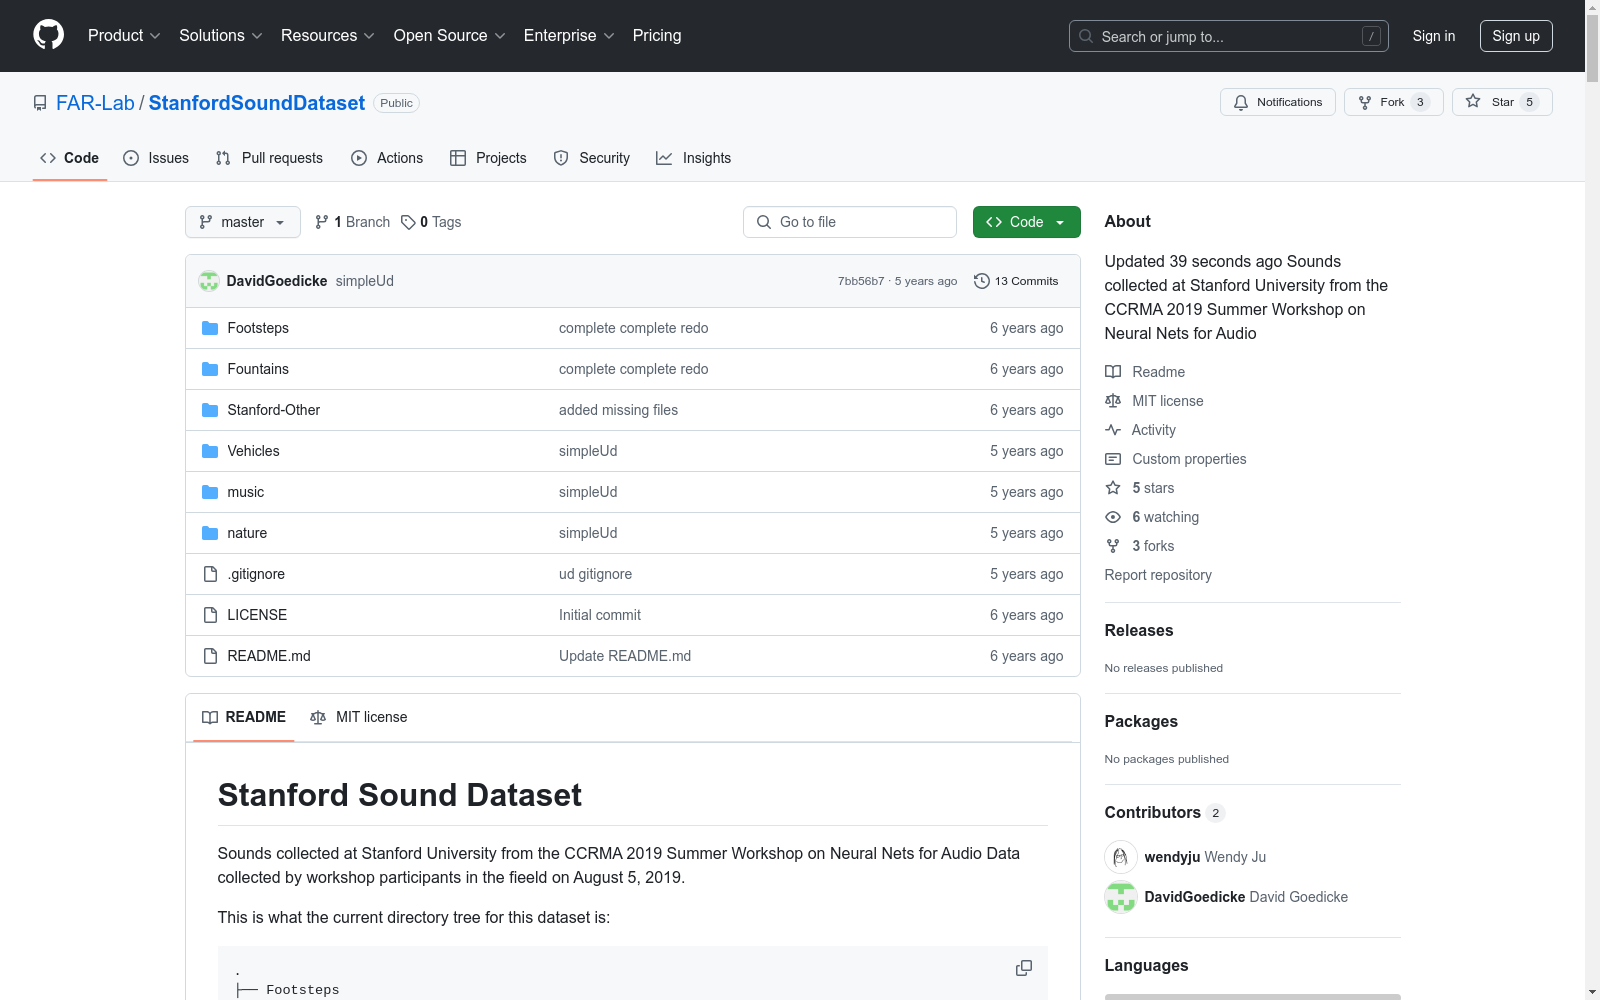Screen dimensions: 1600x1000
Task: Open the StanfordSoundDataset repository link
Action: tap(257, 103)
